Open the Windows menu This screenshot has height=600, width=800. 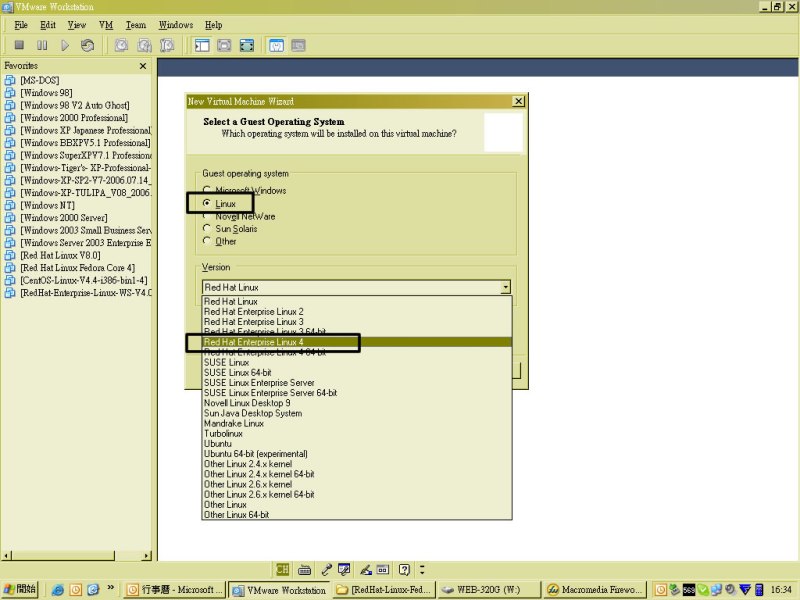pos(176,25)
